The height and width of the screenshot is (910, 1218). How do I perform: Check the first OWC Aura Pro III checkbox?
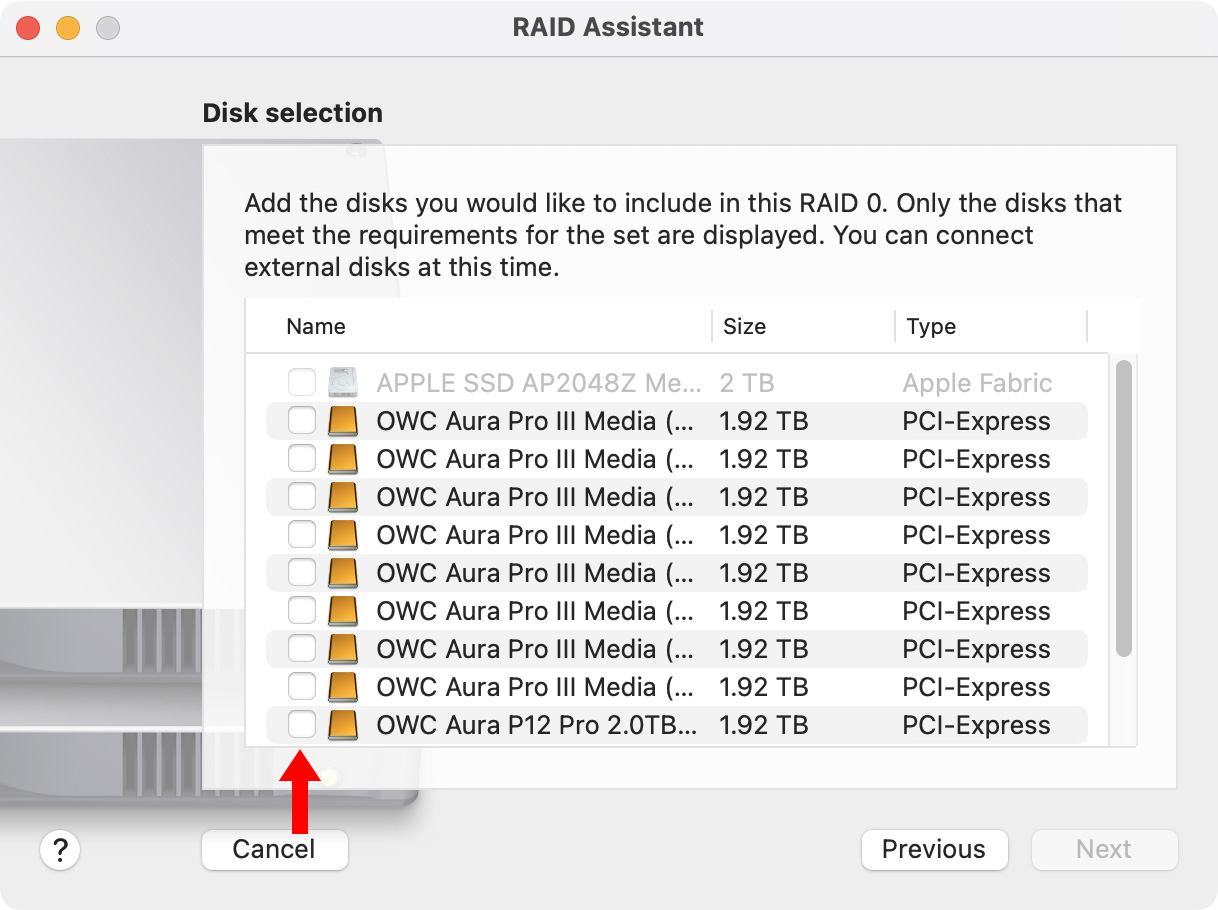click(x=302, y=421)
